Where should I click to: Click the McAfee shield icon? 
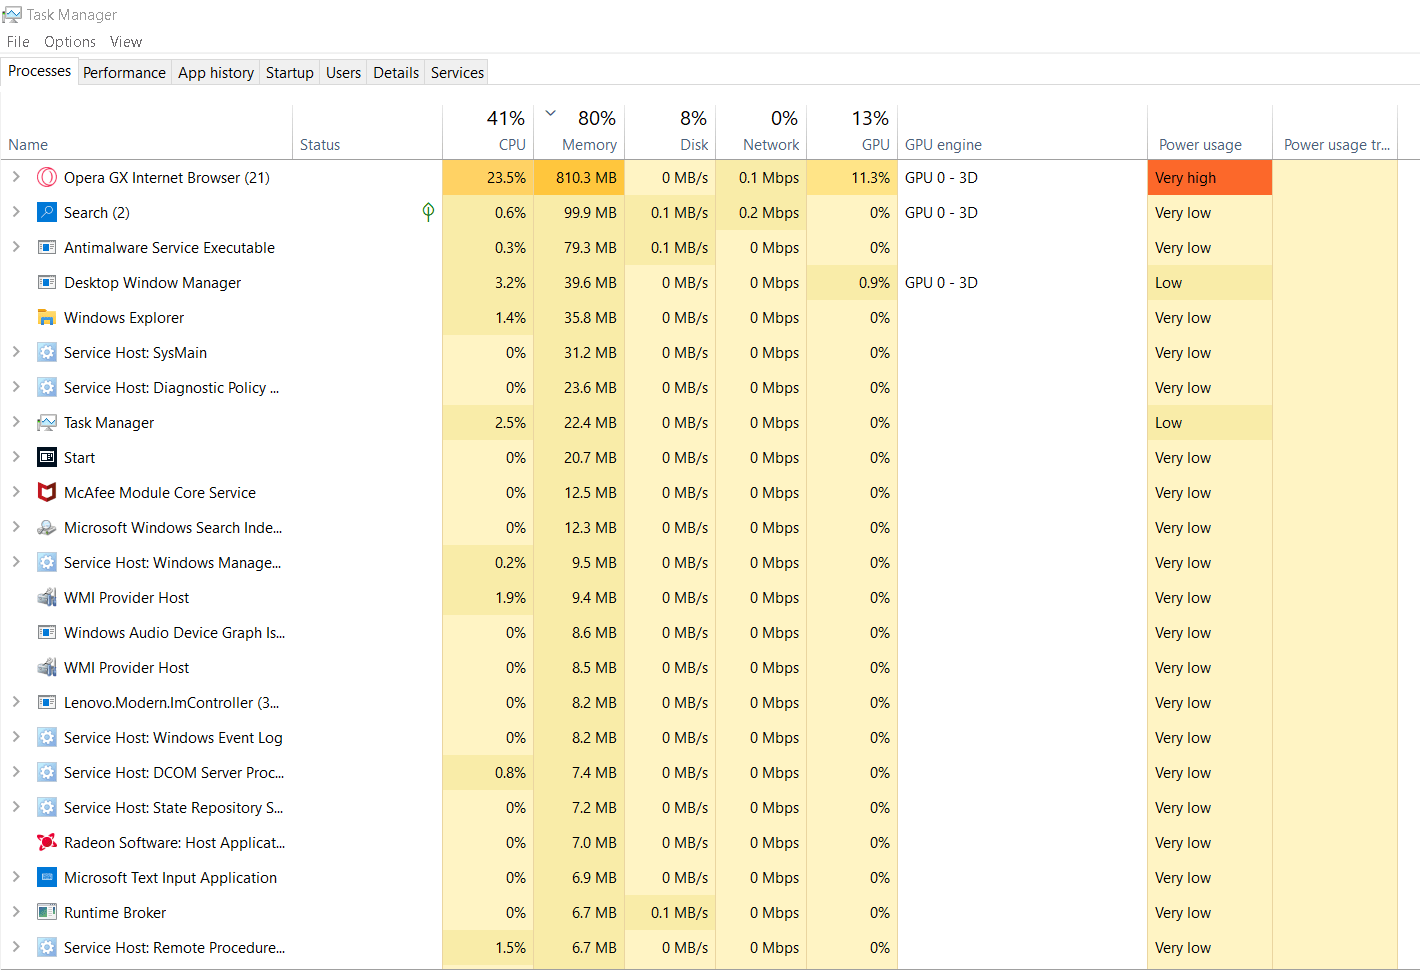click(x=47, y=493)
